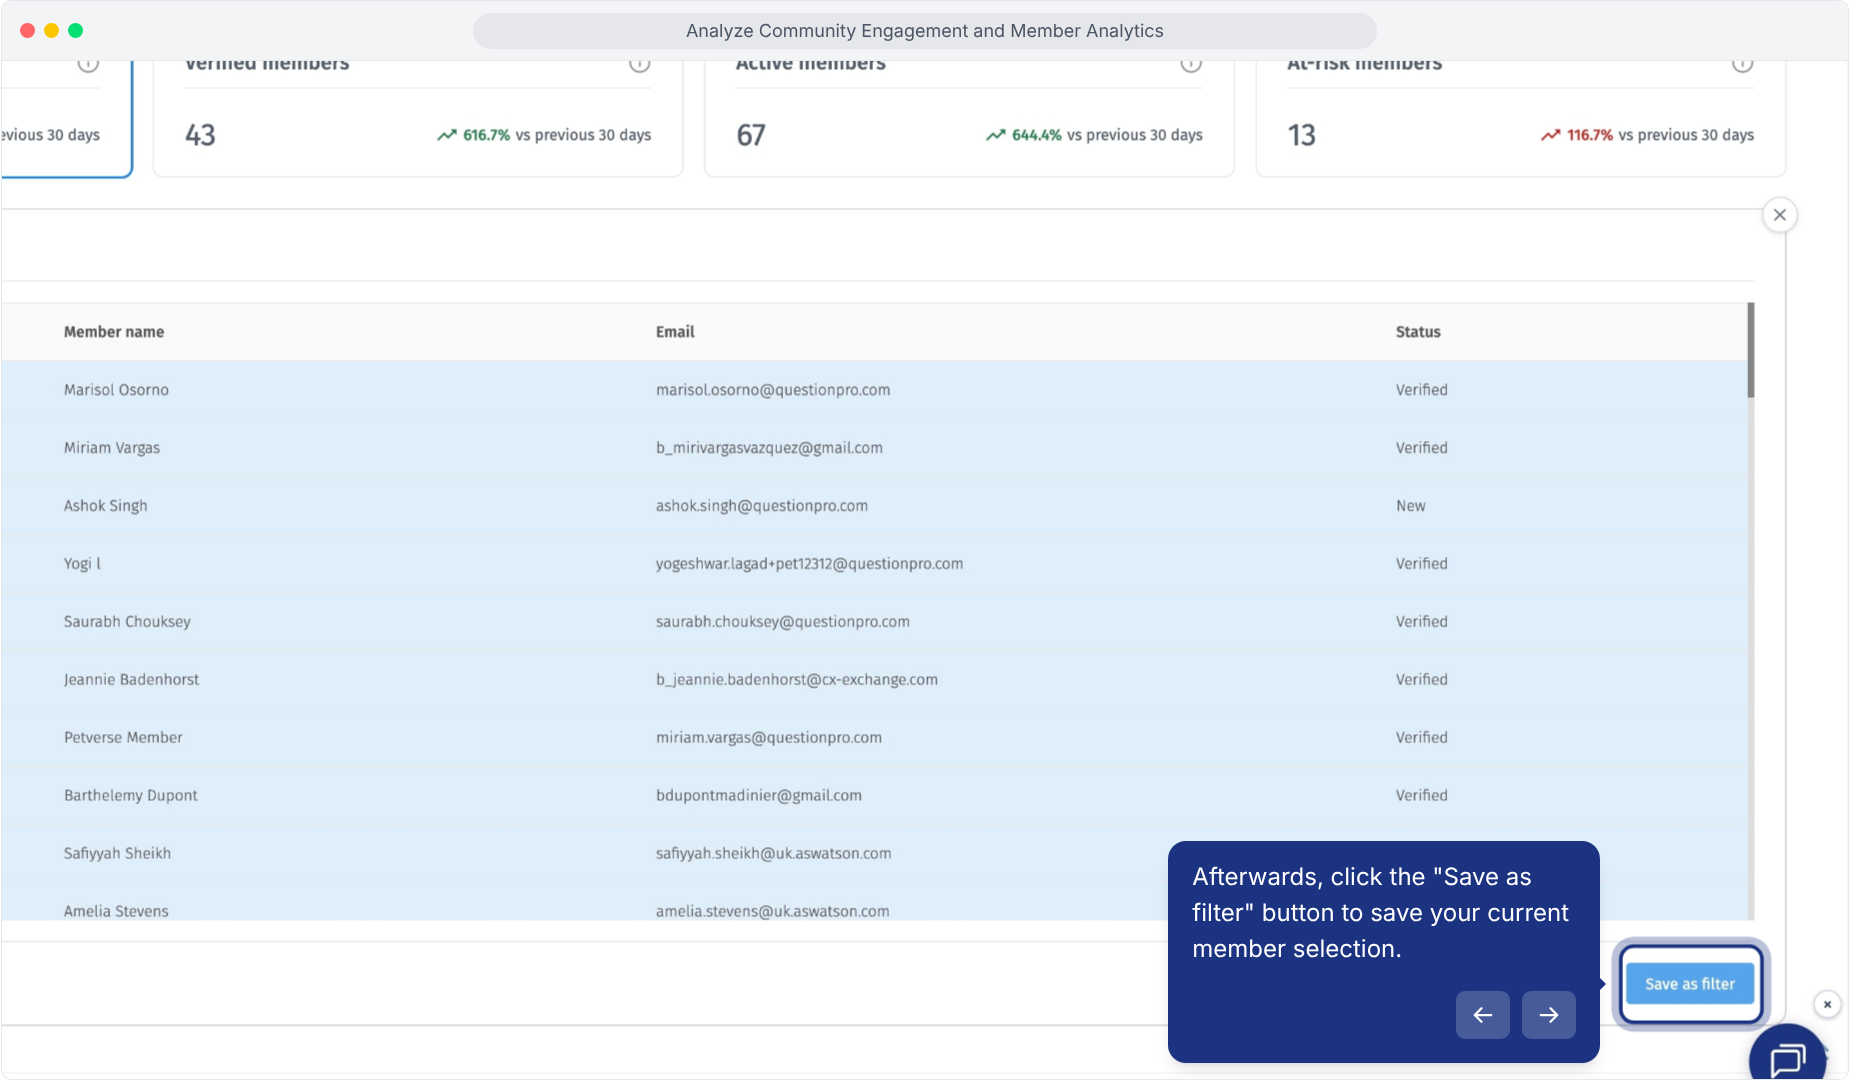This screenshot has height=1080, width=1850.
Task: Go to previous tutorial step arrow
Action: tap(1482, 1015)
